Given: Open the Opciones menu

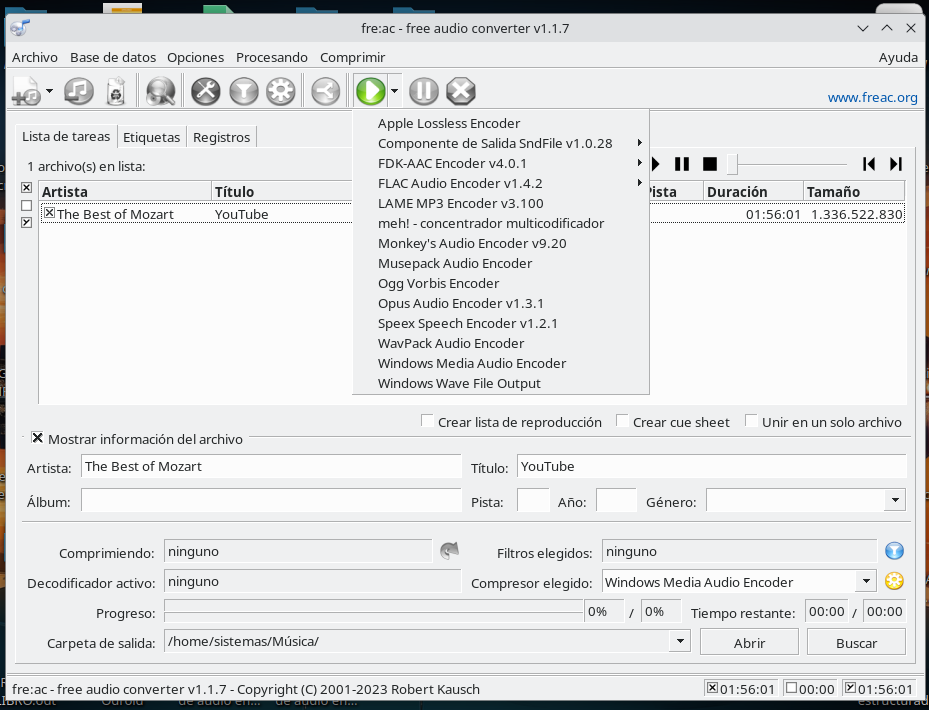Looking at the screenshot, I should [196, 57].
